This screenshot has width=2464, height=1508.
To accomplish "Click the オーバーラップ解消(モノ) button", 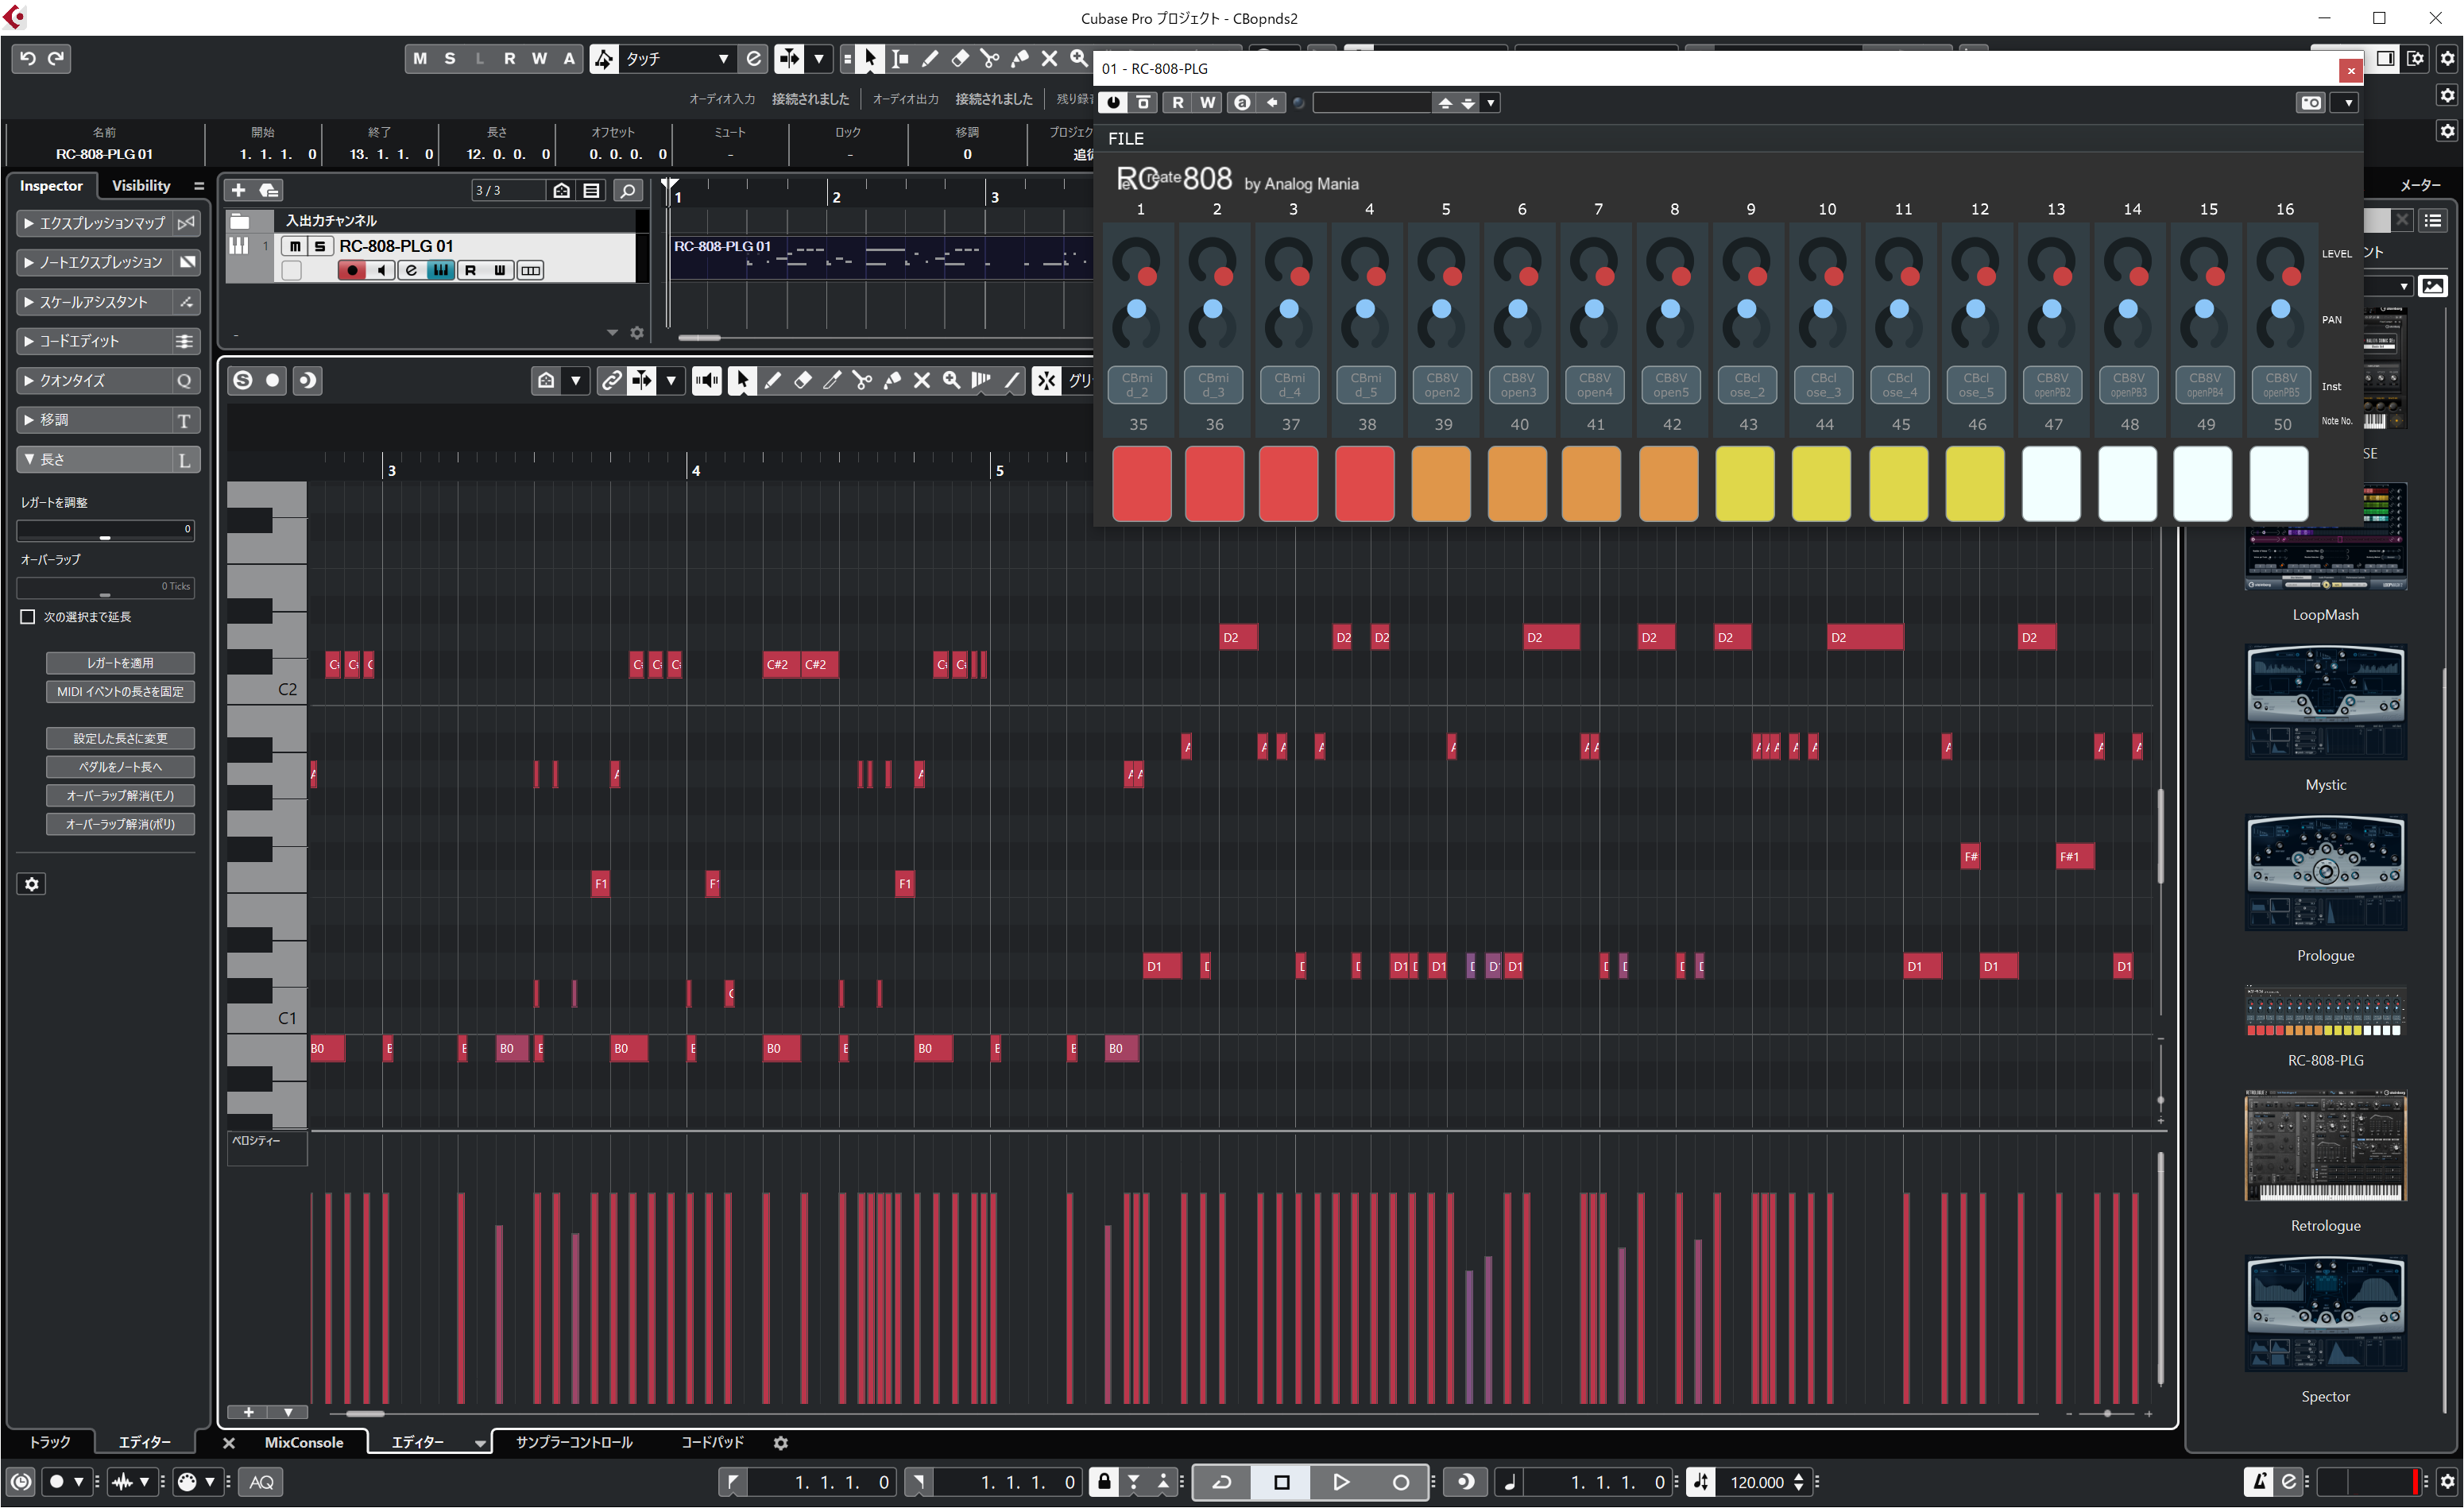I will point(120,796).
